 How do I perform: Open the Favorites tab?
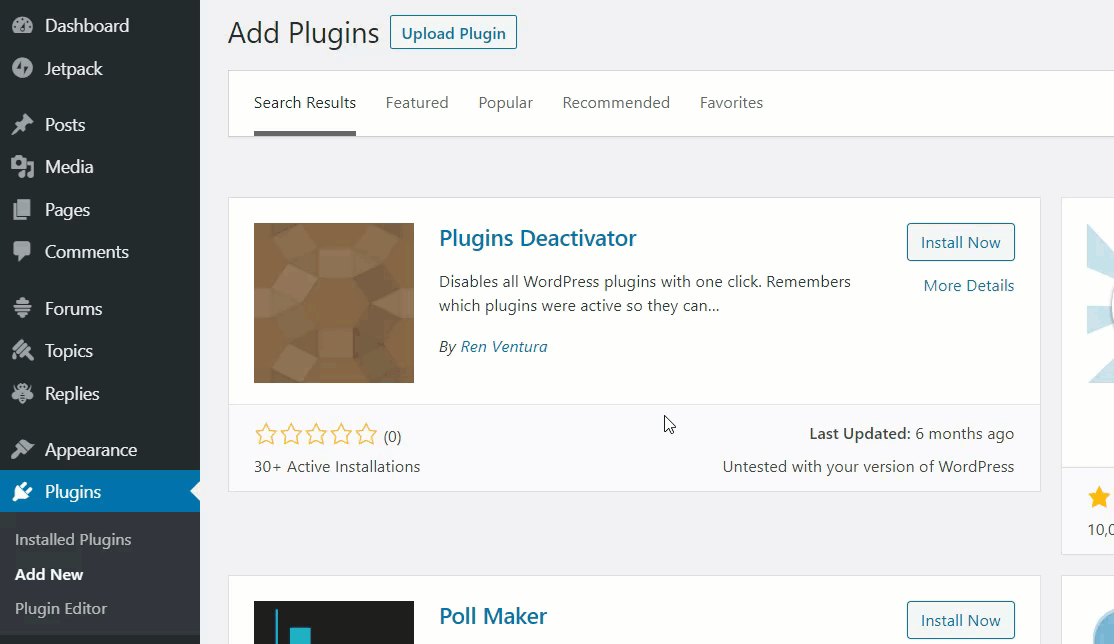tap(731, 102)
